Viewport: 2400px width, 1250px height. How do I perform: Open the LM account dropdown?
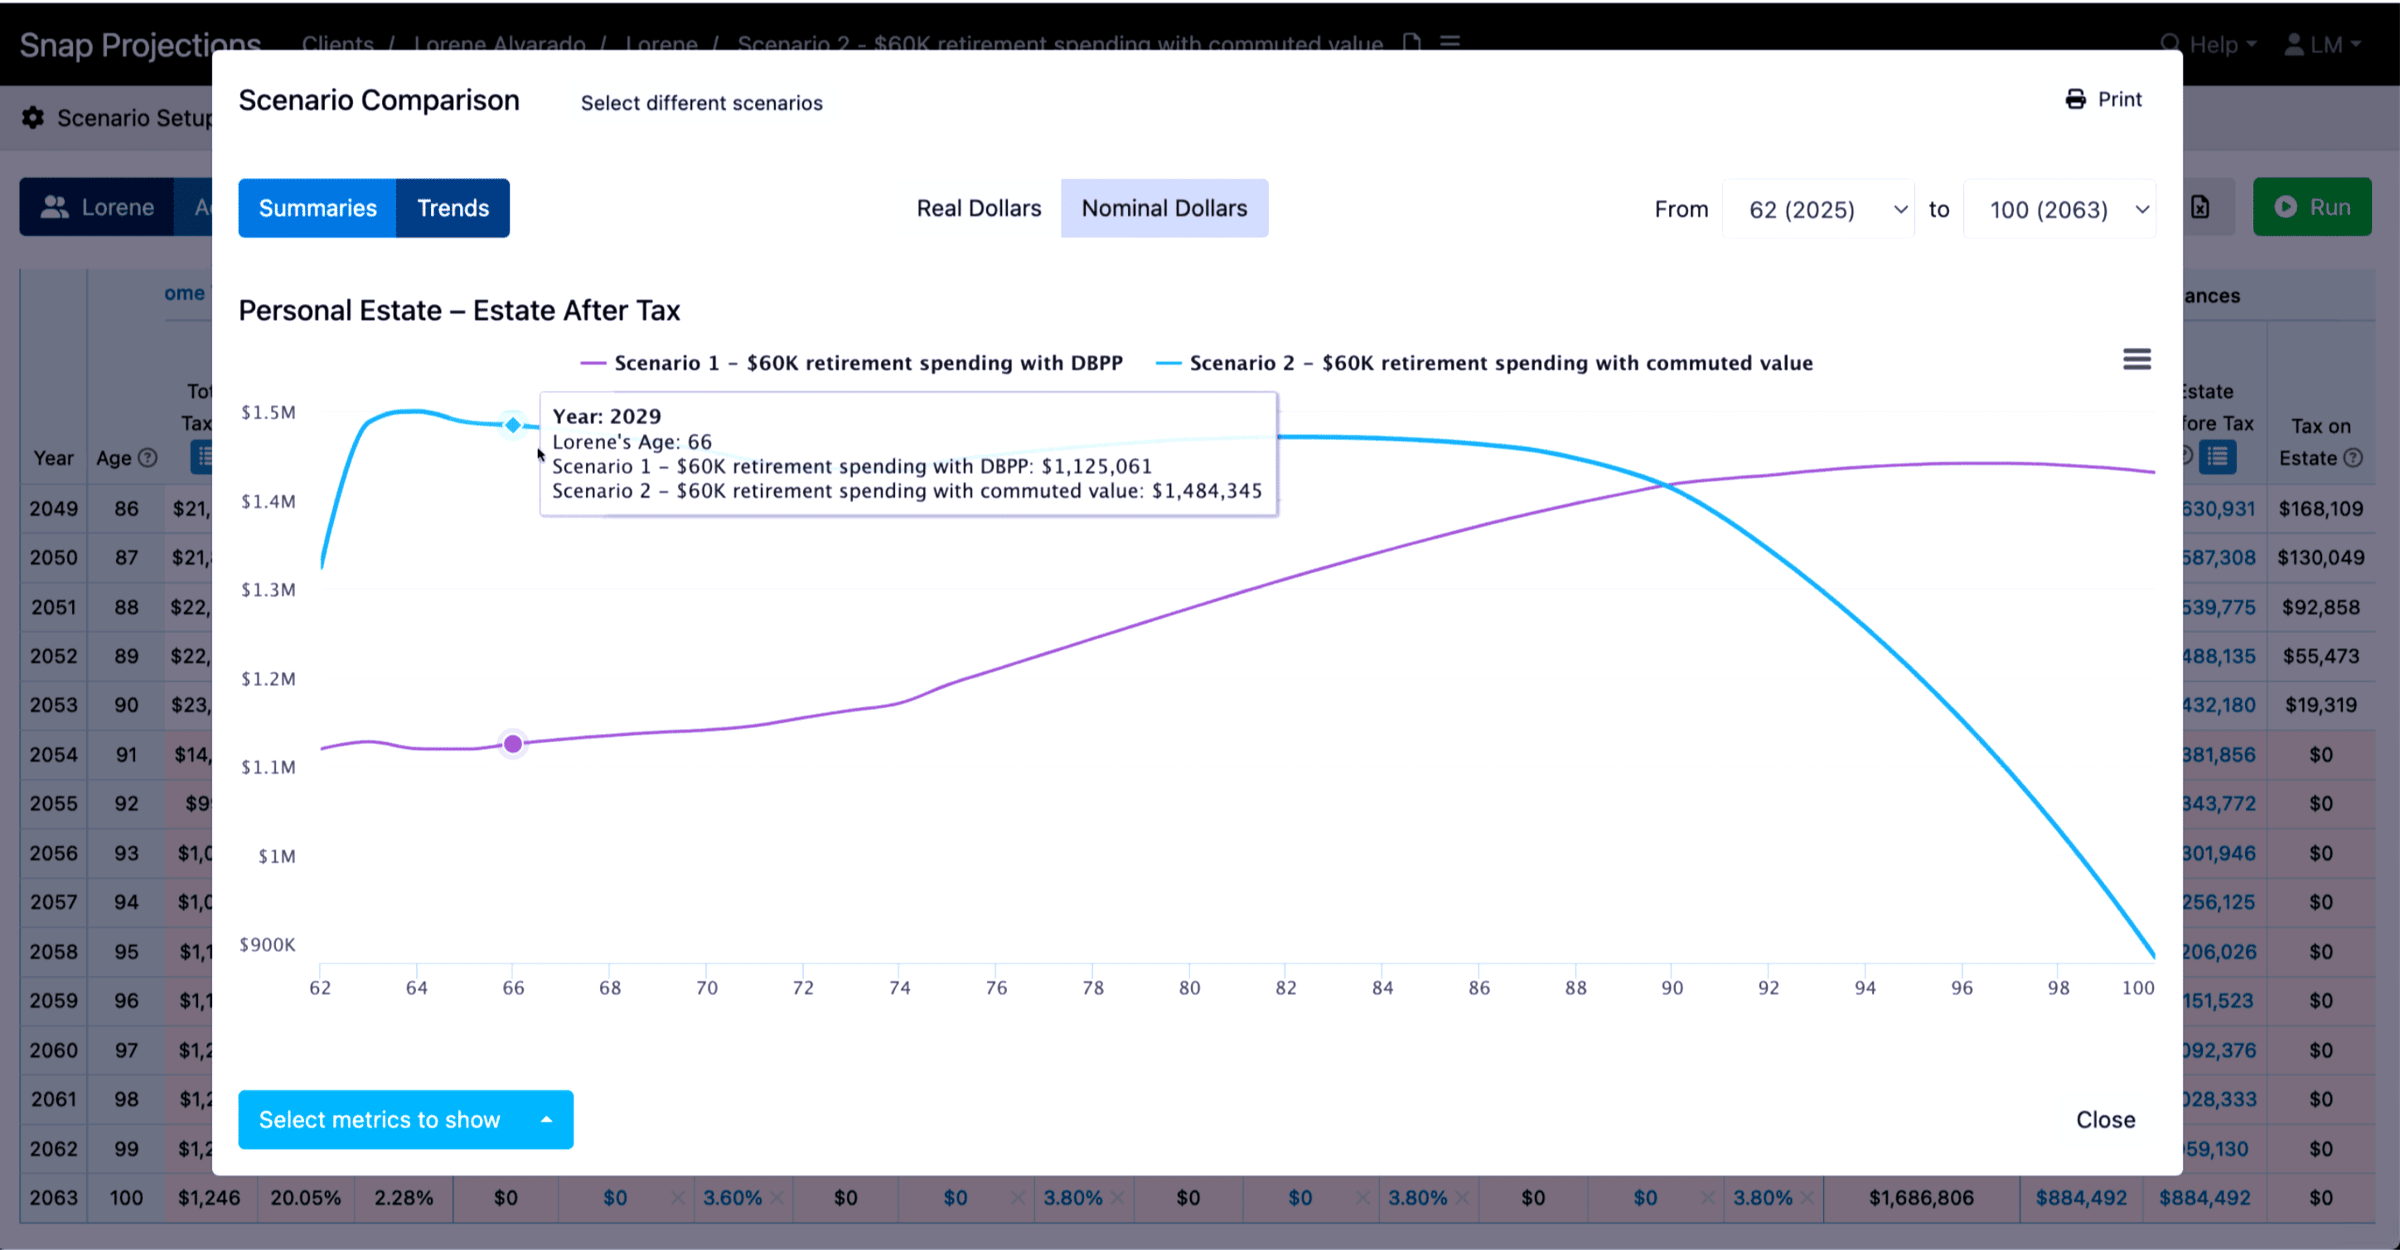tap(2324, 44)
